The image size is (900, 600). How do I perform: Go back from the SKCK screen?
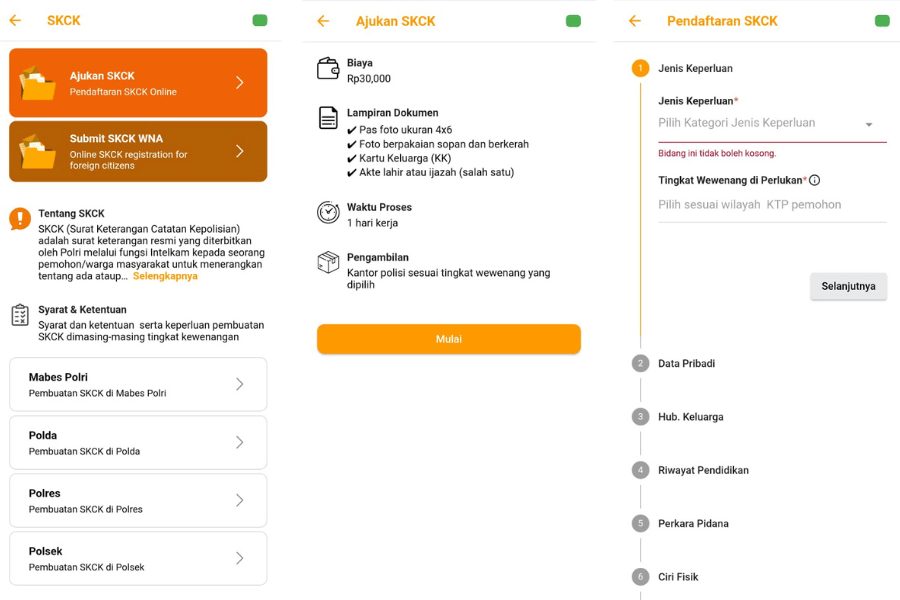pos(15,20)
